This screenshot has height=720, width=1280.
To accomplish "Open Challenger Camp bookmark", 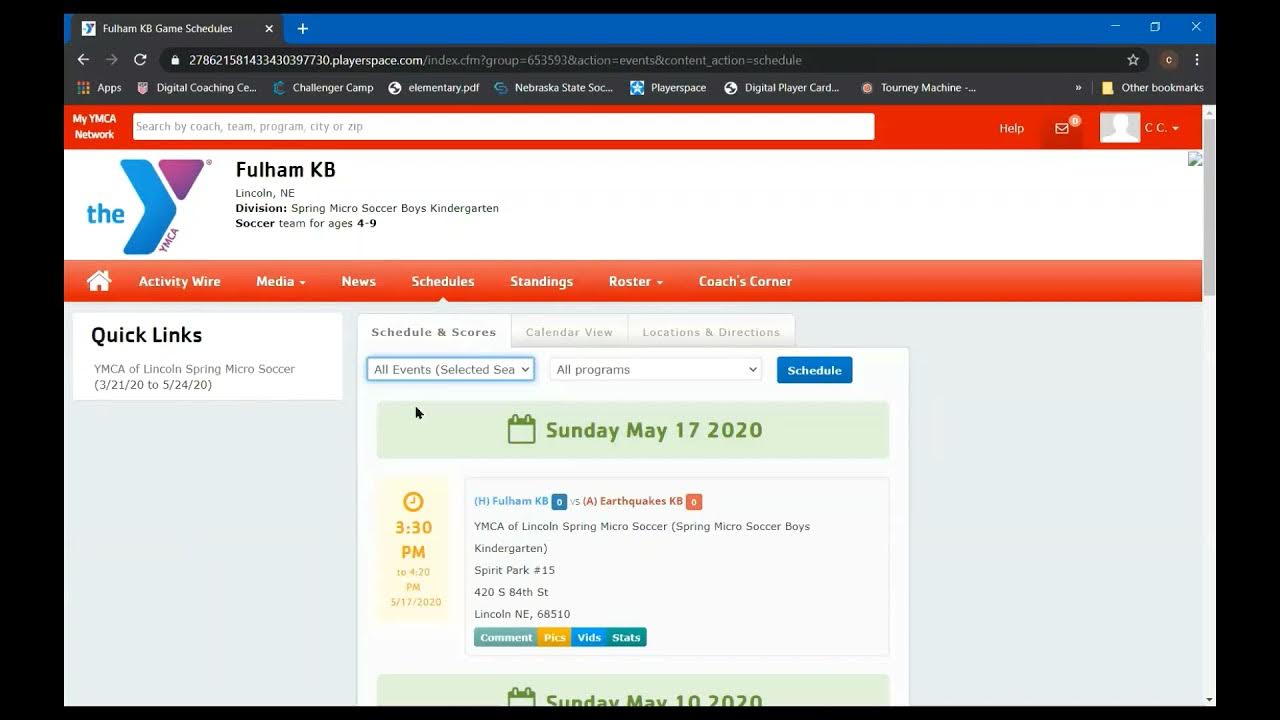I will pos(323,88).
